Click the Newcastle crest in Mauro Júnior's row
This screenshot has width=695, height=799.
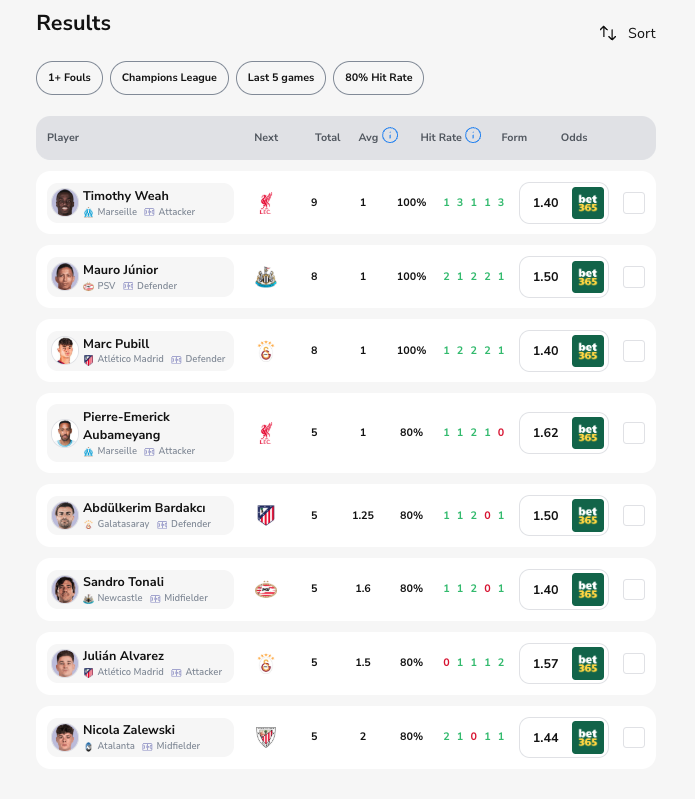pyautogui.click(x=265, y=277)
